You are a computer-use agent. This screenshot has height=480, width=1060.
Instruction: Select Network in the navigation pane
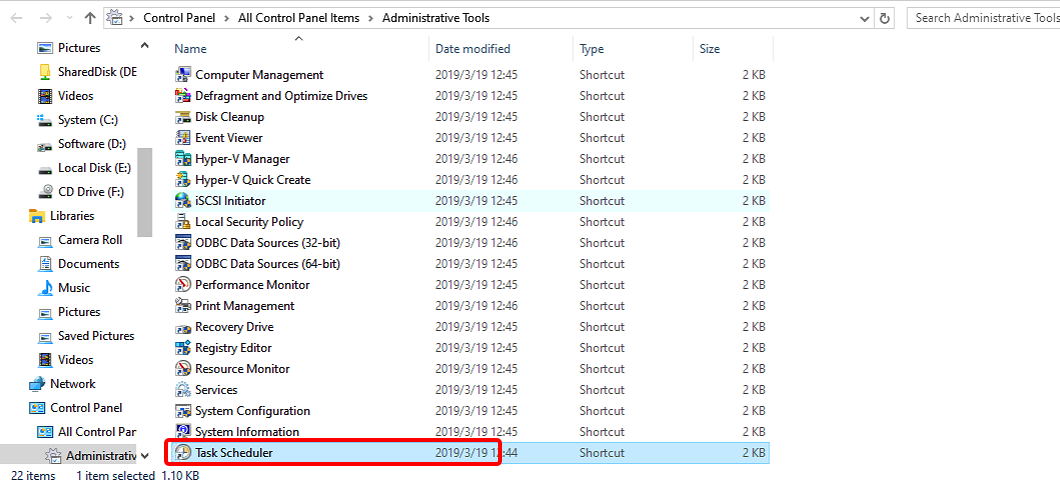(x=73, y=384)
